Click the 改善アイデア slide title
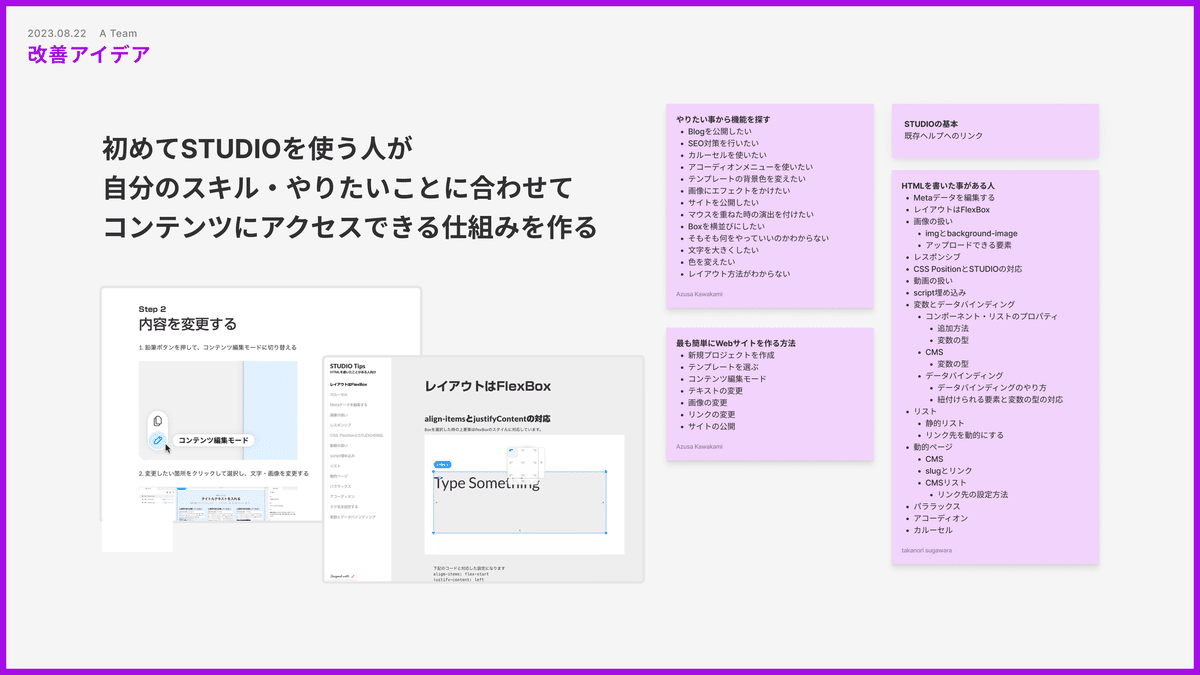Image resolution: width=1200 pixels, height=675 pixels. click(x=89, y=54)
